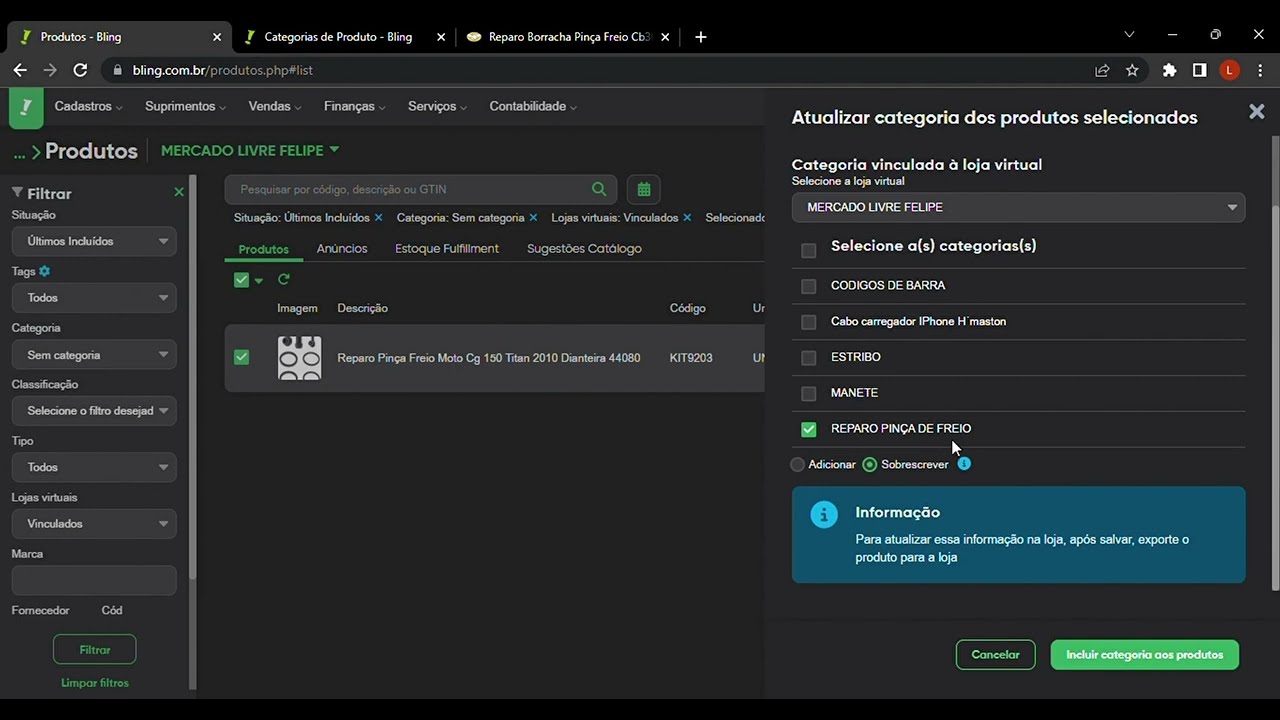Close the Produtos - Bling tab

(217, 37)
